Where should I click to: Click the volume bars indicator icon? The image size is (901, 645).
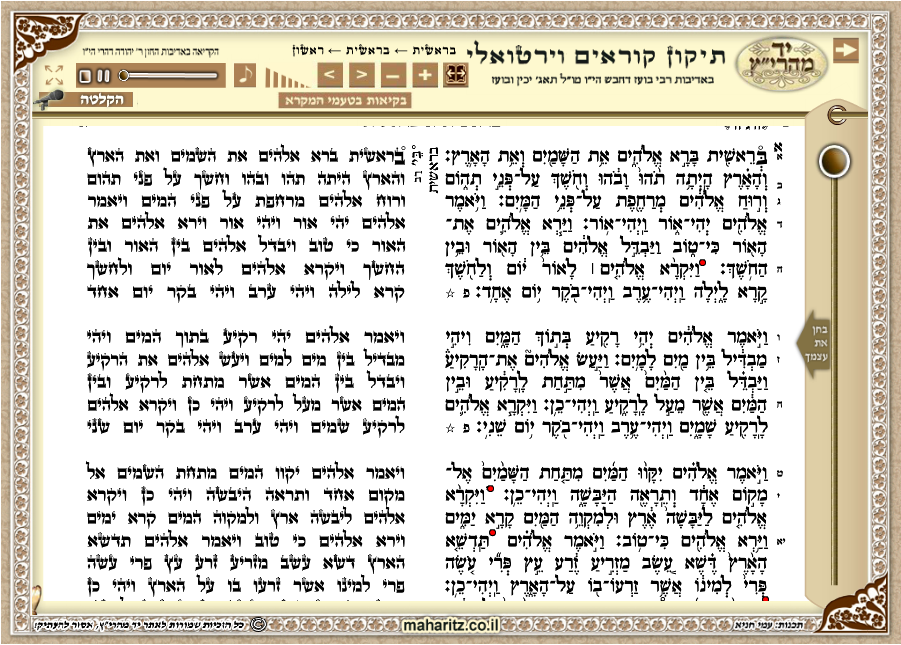(283, 76)
